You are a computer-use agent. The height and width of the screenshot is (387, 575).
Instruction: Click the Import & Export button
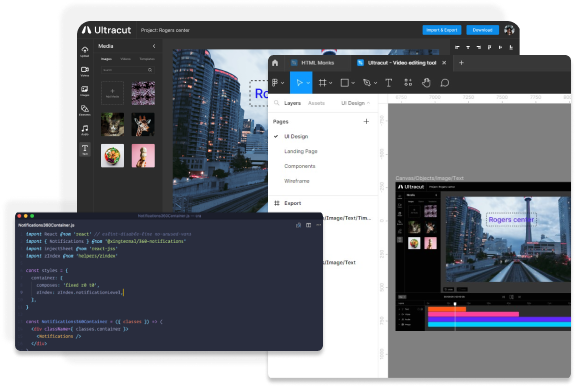click(442, 30)
